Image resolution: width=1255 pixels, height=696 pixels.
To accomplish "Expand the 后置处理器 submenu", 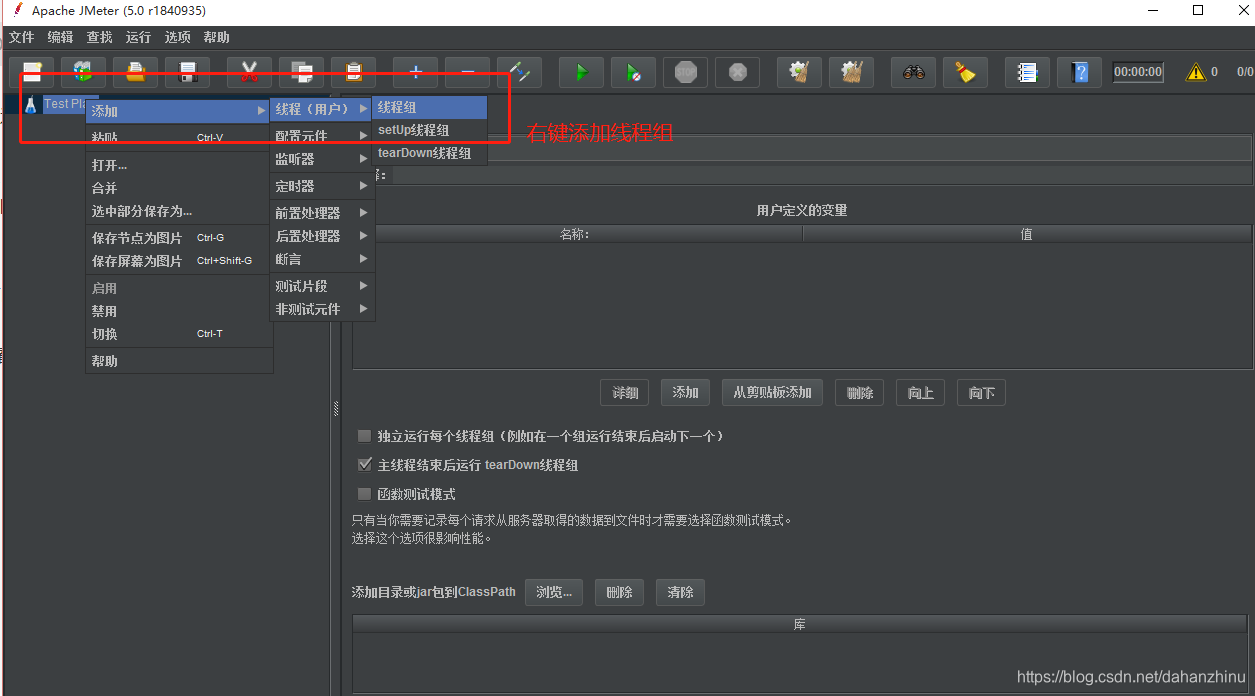I will point(321,236).
